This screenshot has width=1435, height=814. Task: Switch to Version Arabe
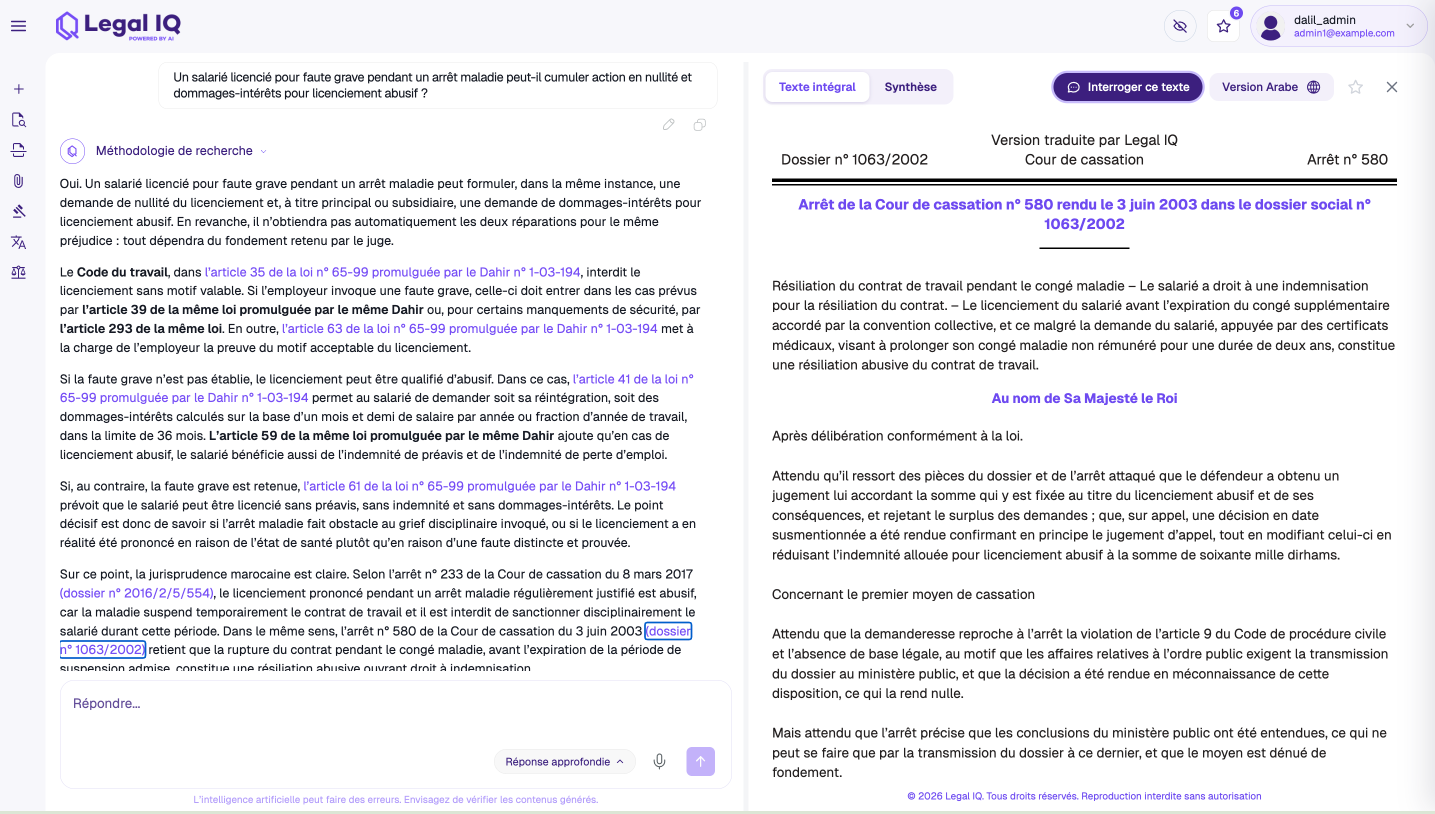coord(1271,87)
